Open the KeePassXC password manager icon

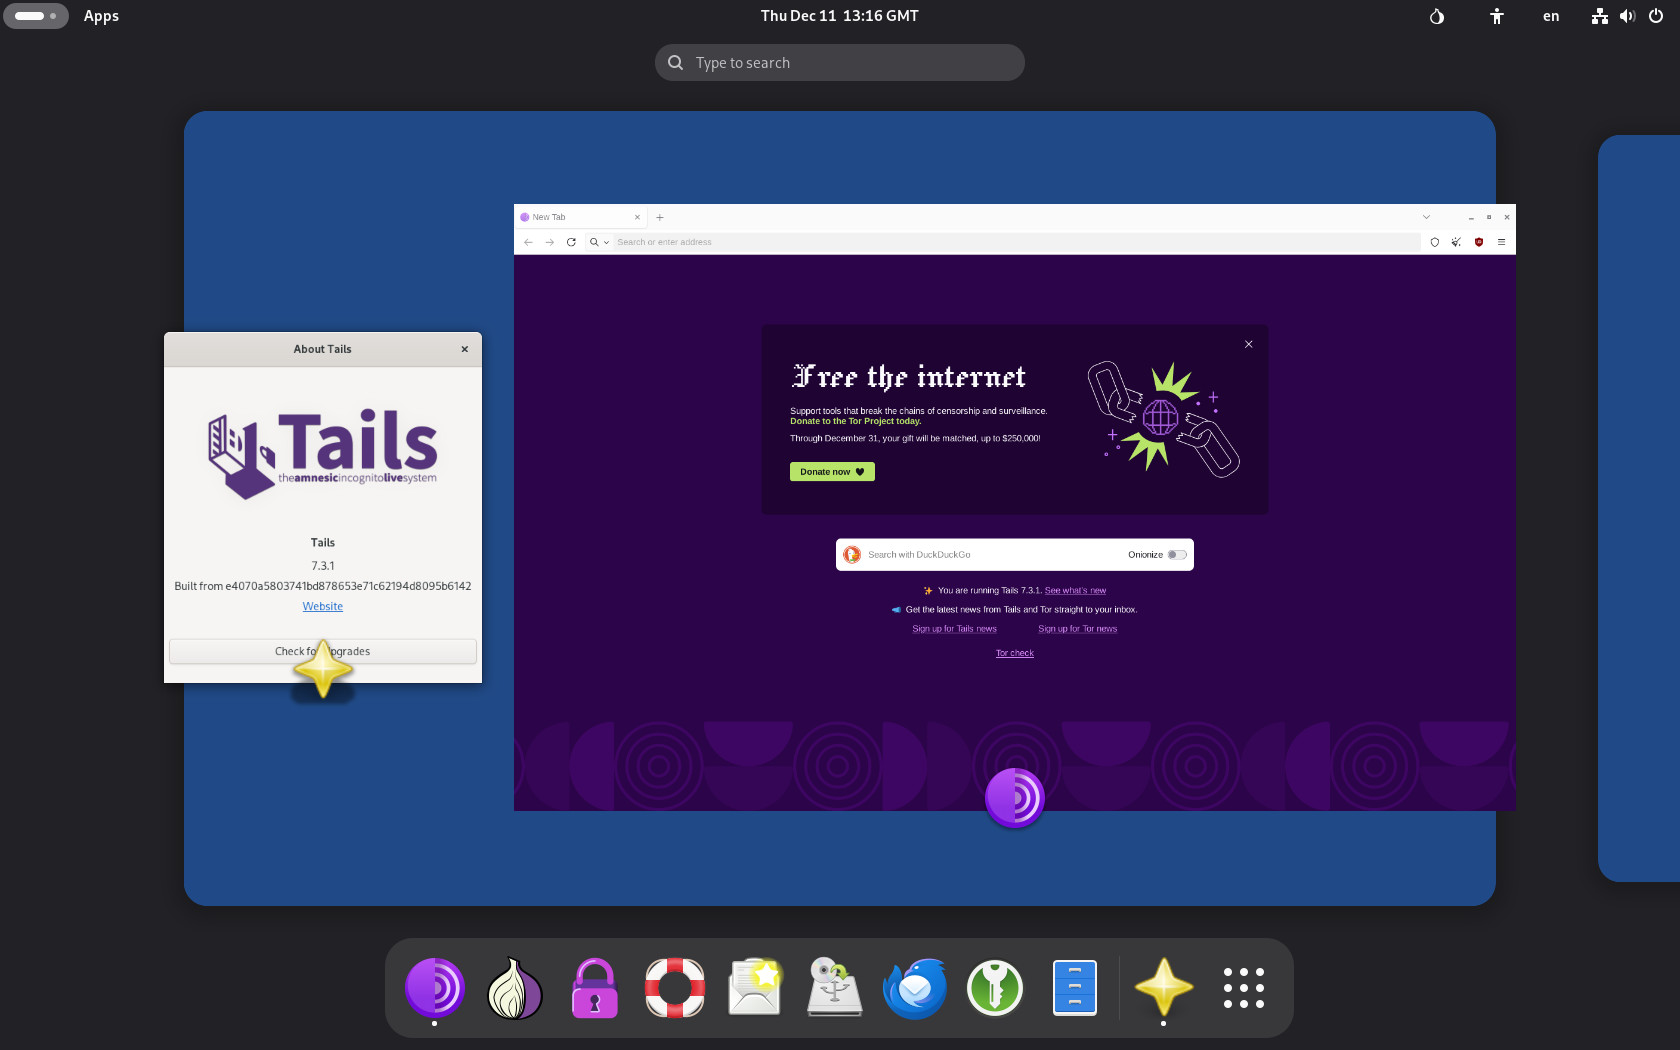[994, 987]
